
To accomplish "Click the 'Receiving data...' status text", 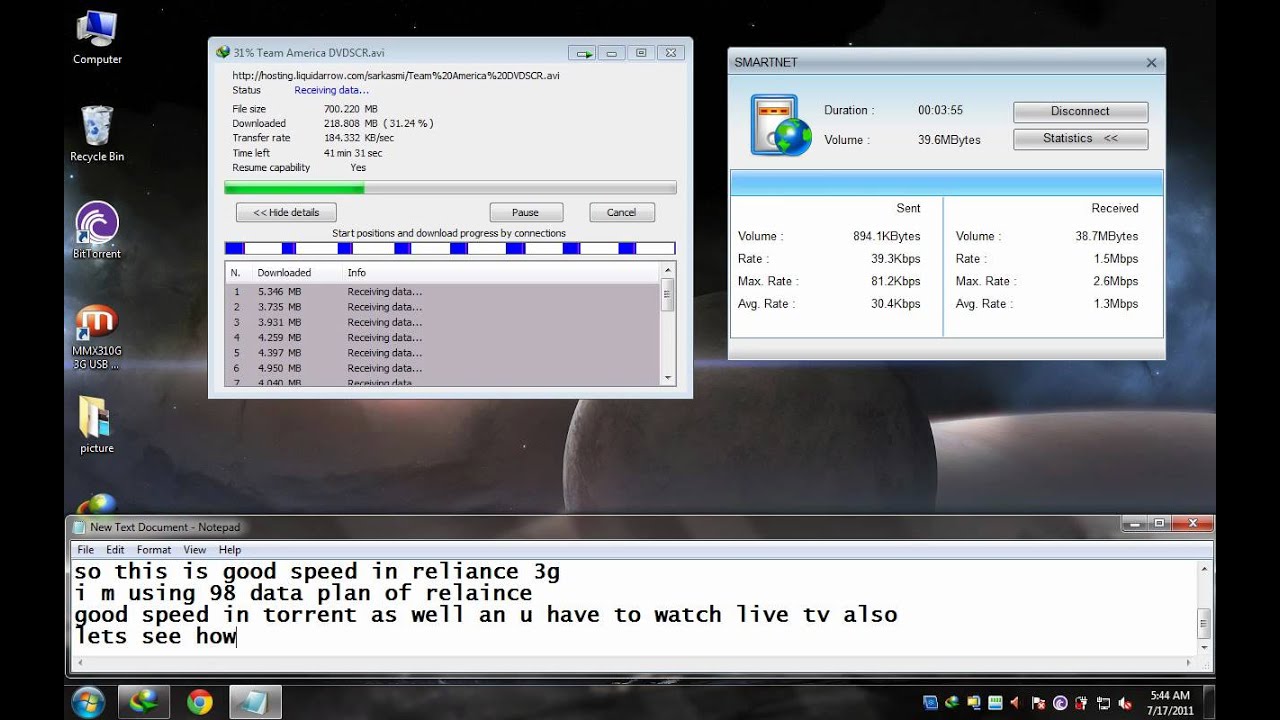I will pos(331,90).
